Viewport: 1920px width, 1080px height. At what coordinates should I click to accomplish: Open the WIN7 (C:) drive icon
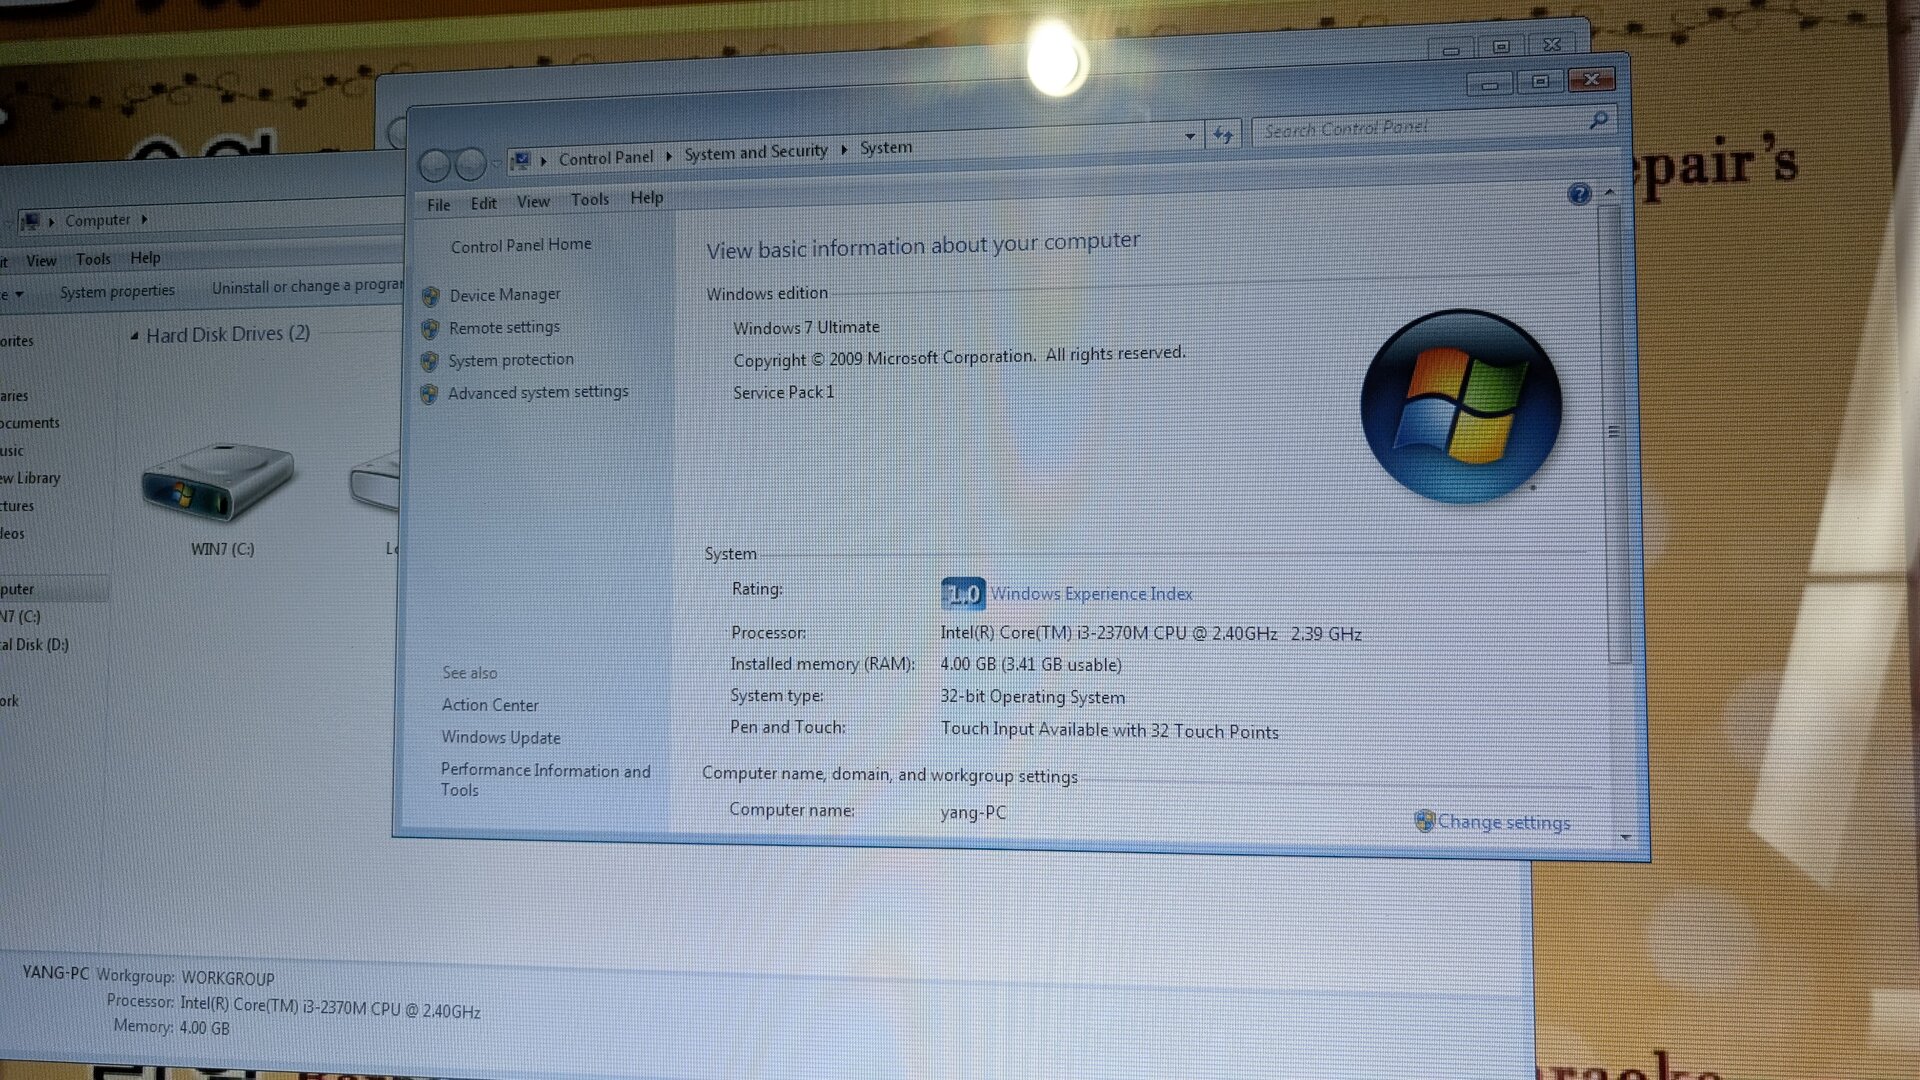click(219, 482)
